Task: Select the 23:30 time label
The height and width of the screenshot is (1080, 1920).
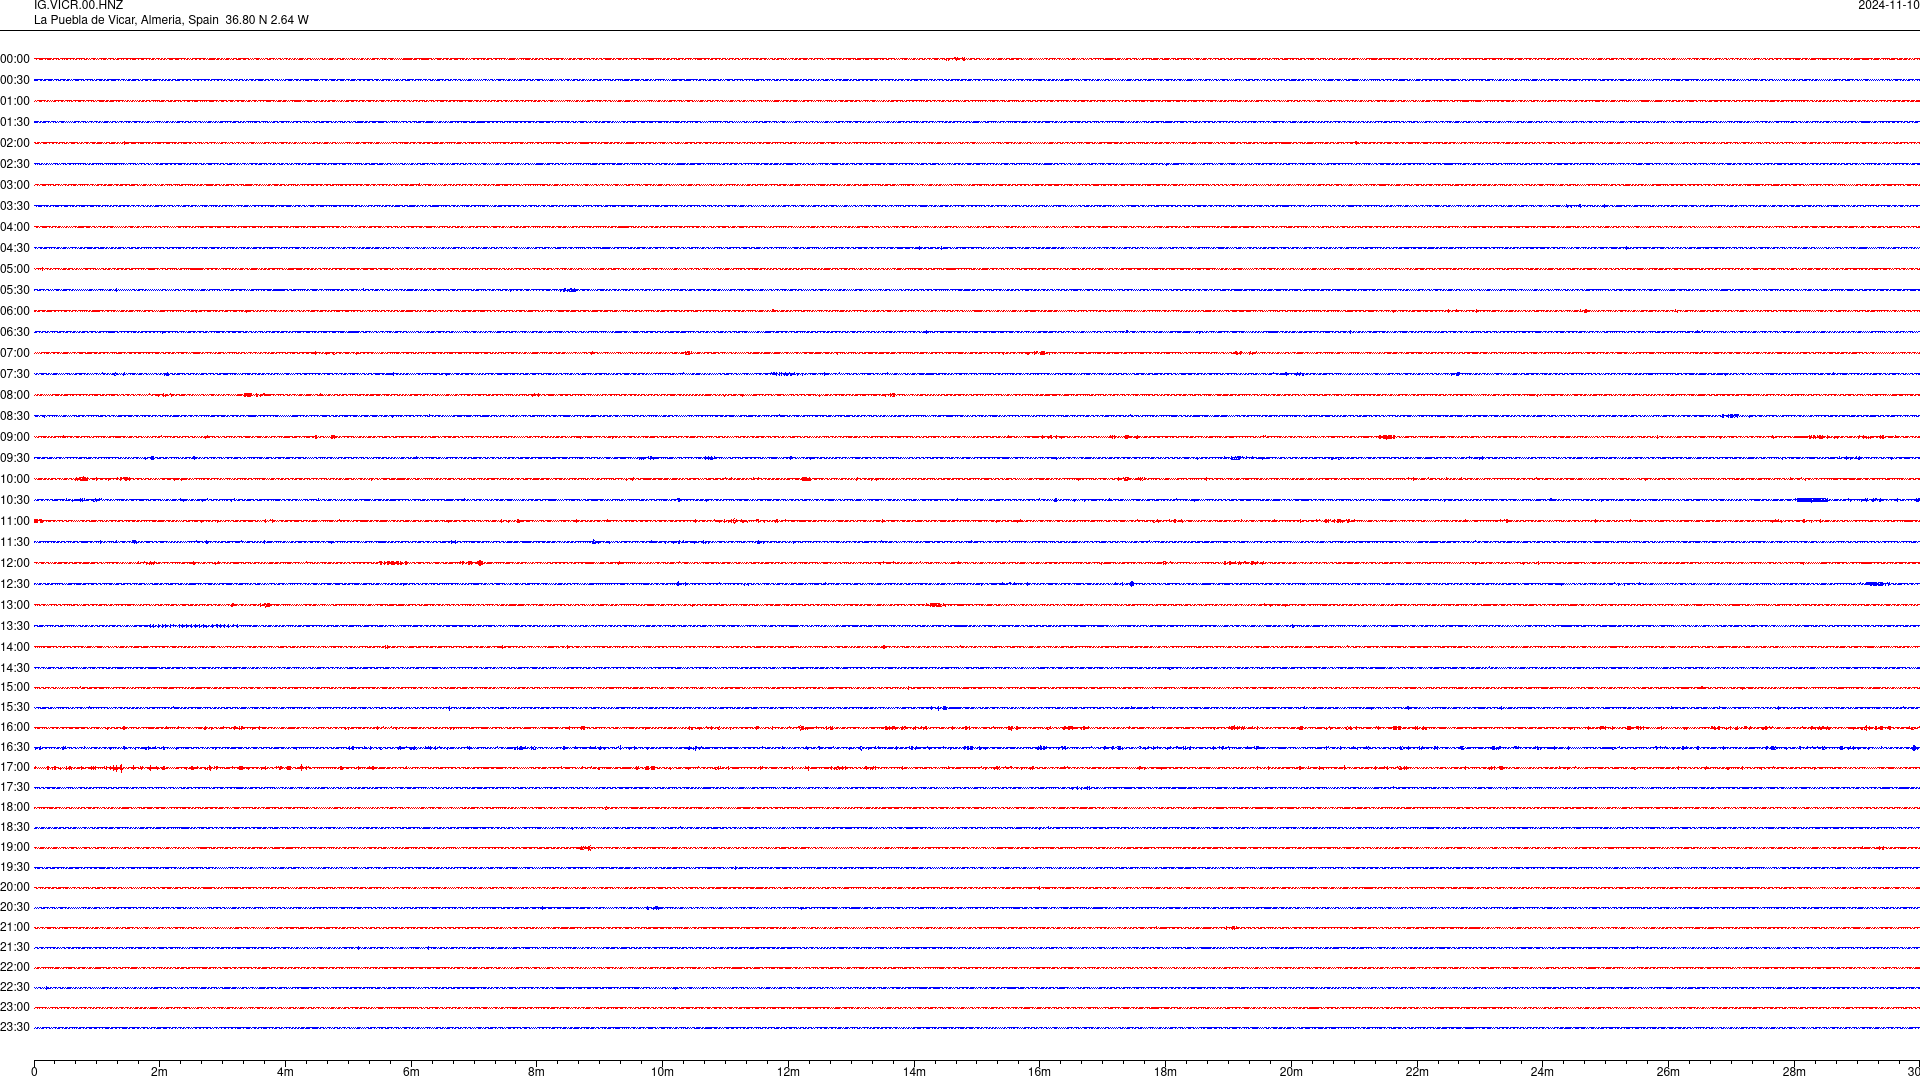Action: [15, 1027]
